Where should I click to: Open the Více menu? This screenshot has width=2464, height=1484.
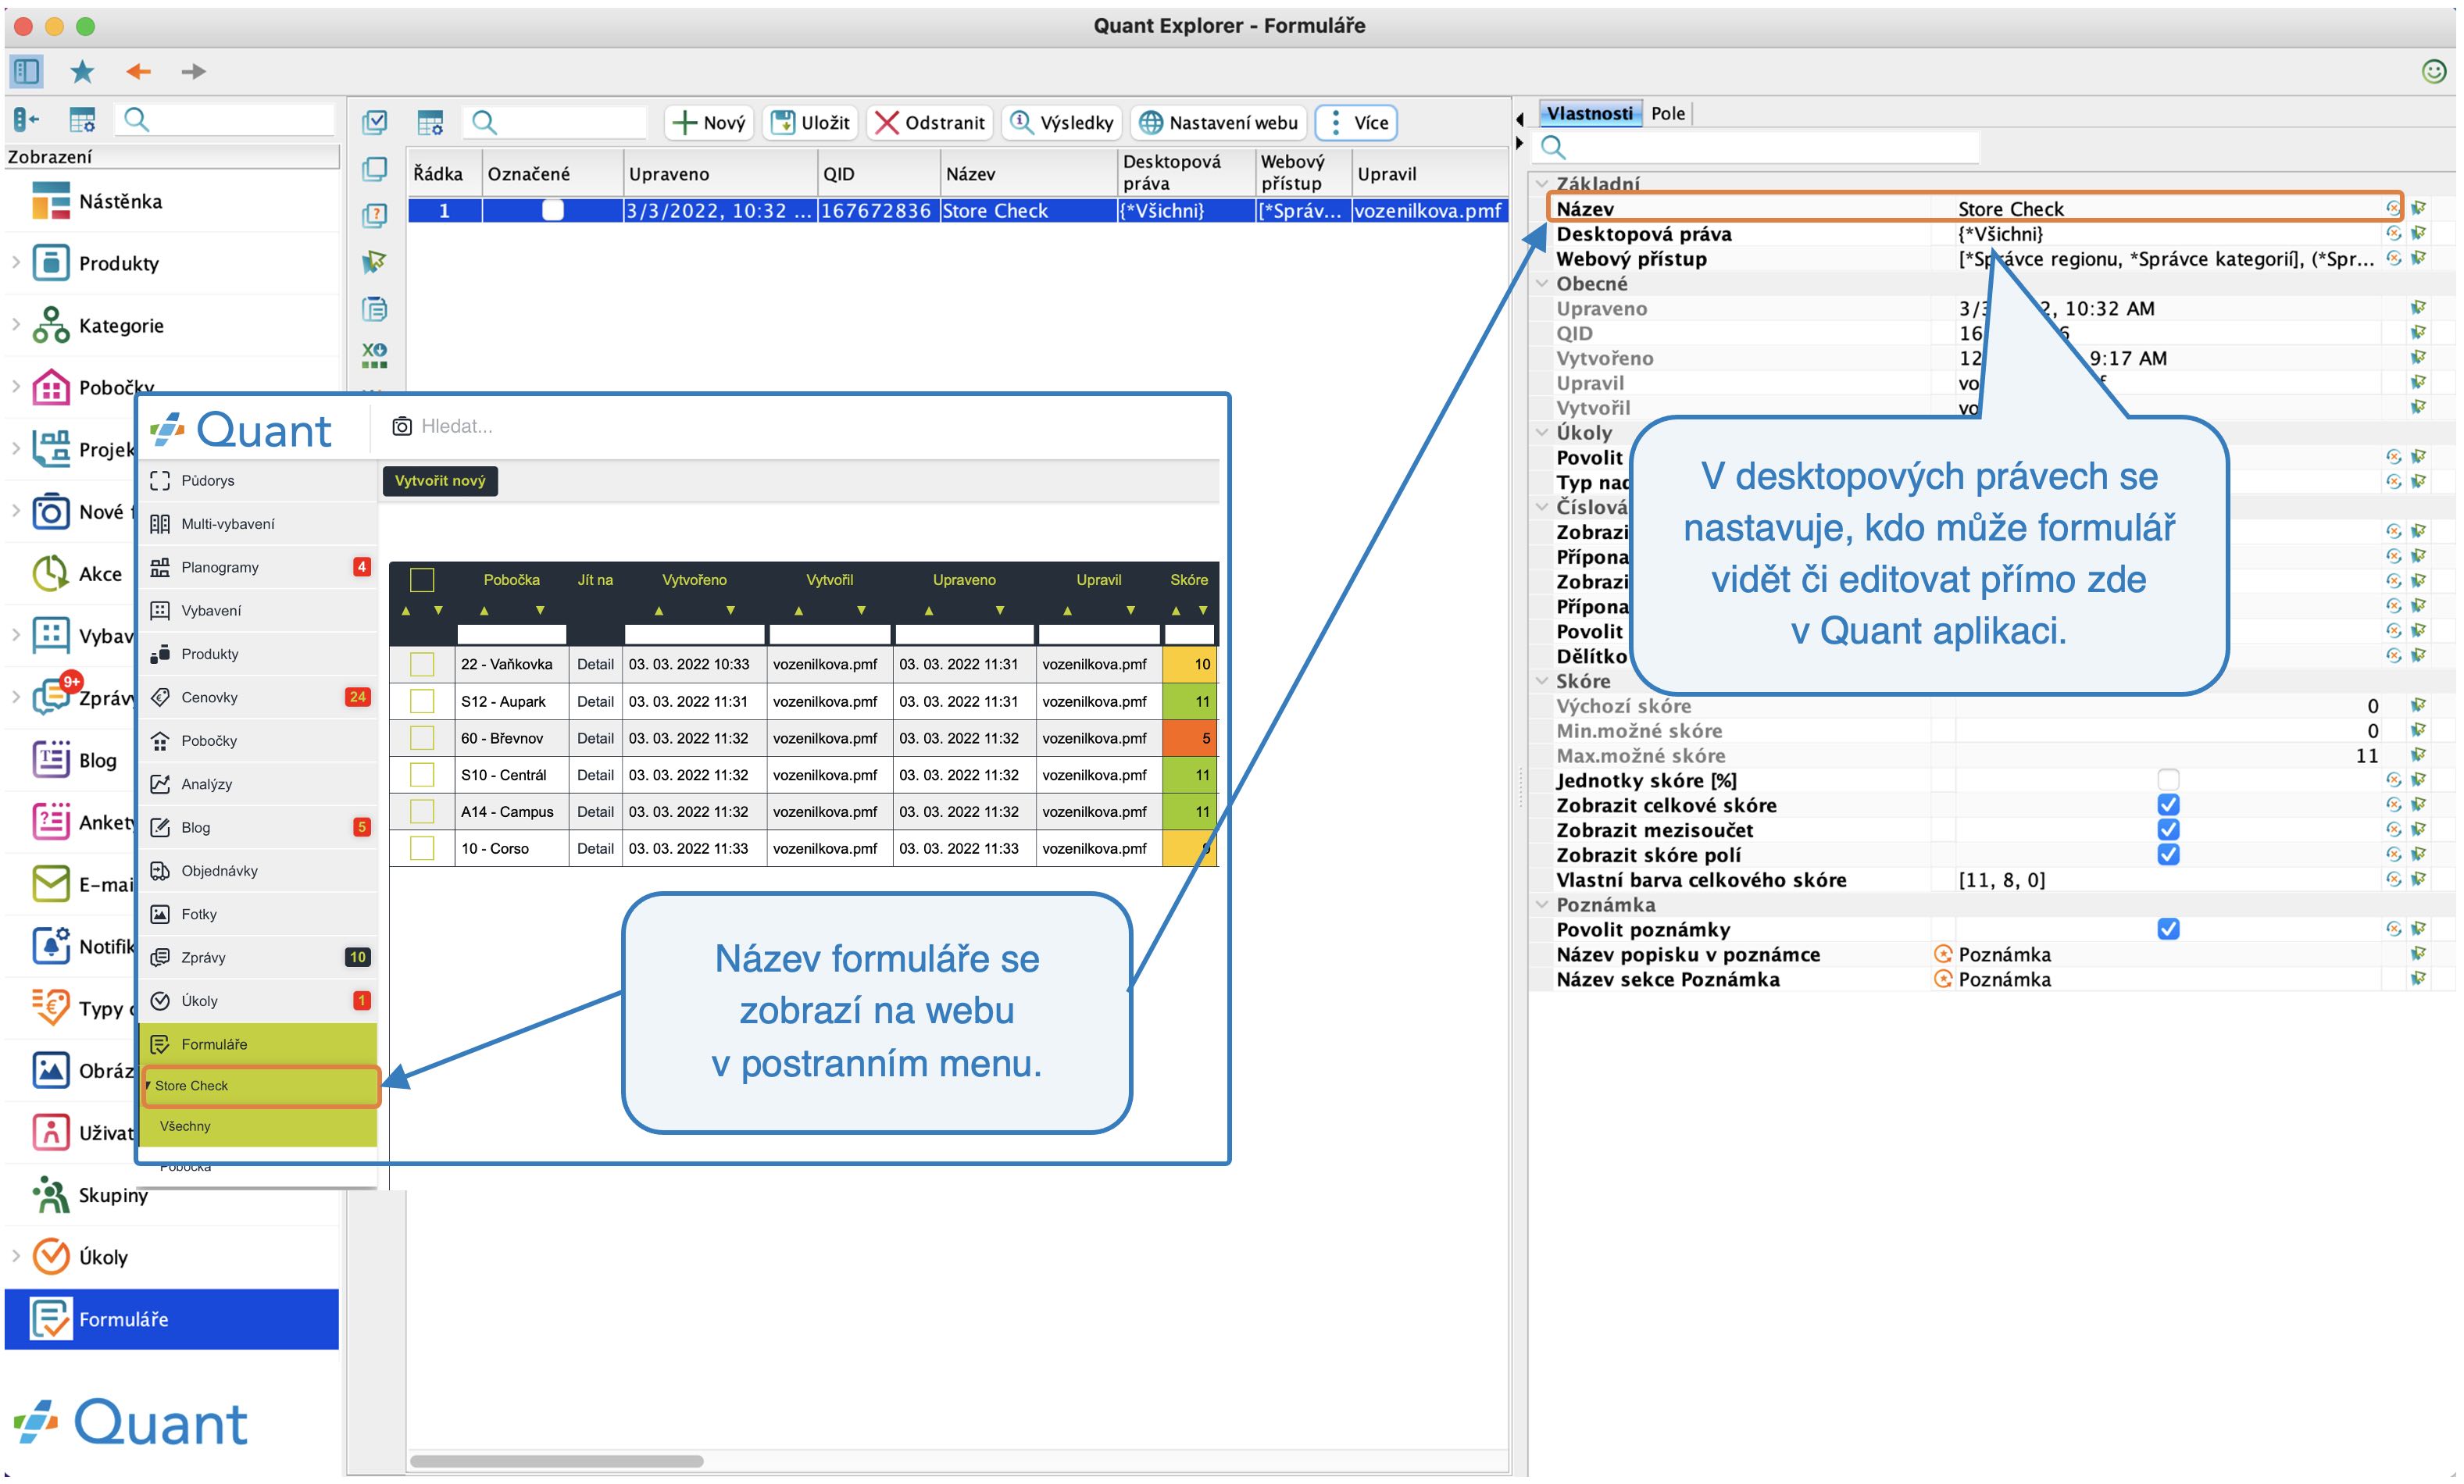[x=1356, y=122]
